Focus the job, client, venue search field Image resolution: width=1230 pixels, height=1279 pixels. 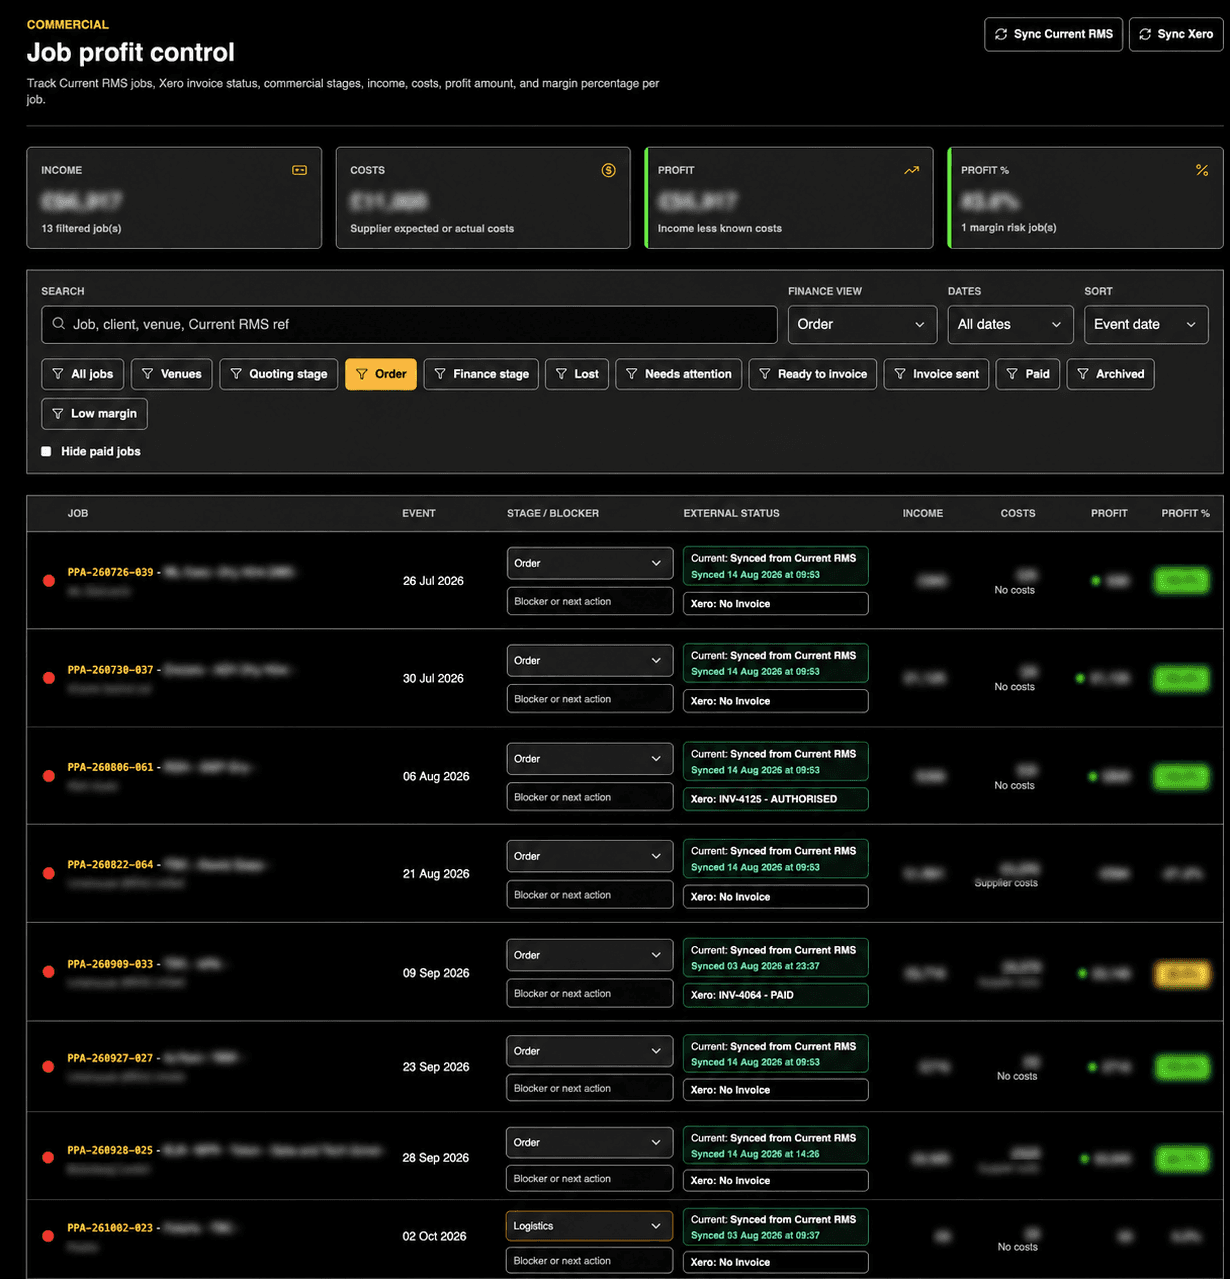point(410,325)
